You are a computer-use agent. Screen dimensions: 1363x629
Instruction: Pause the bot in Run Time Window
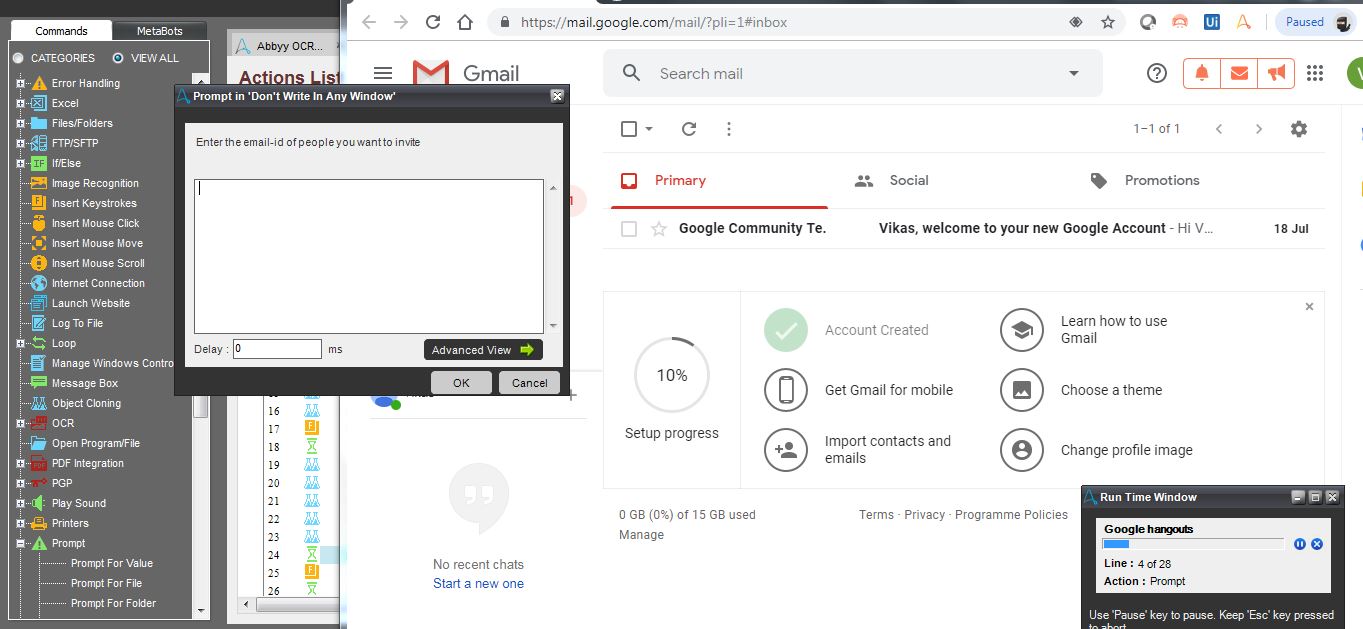pyautogui.click(x=1300, y=544)
